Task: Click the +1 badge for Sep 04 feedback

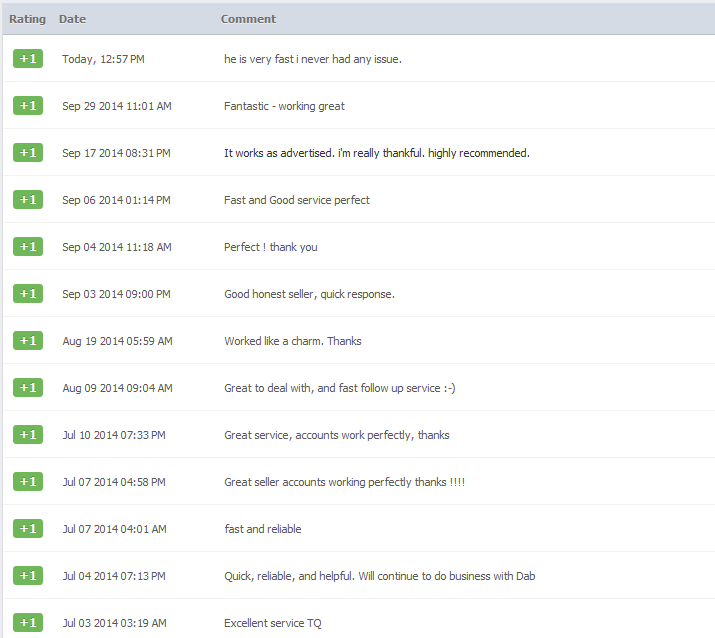Action: [x=28, y=247]
